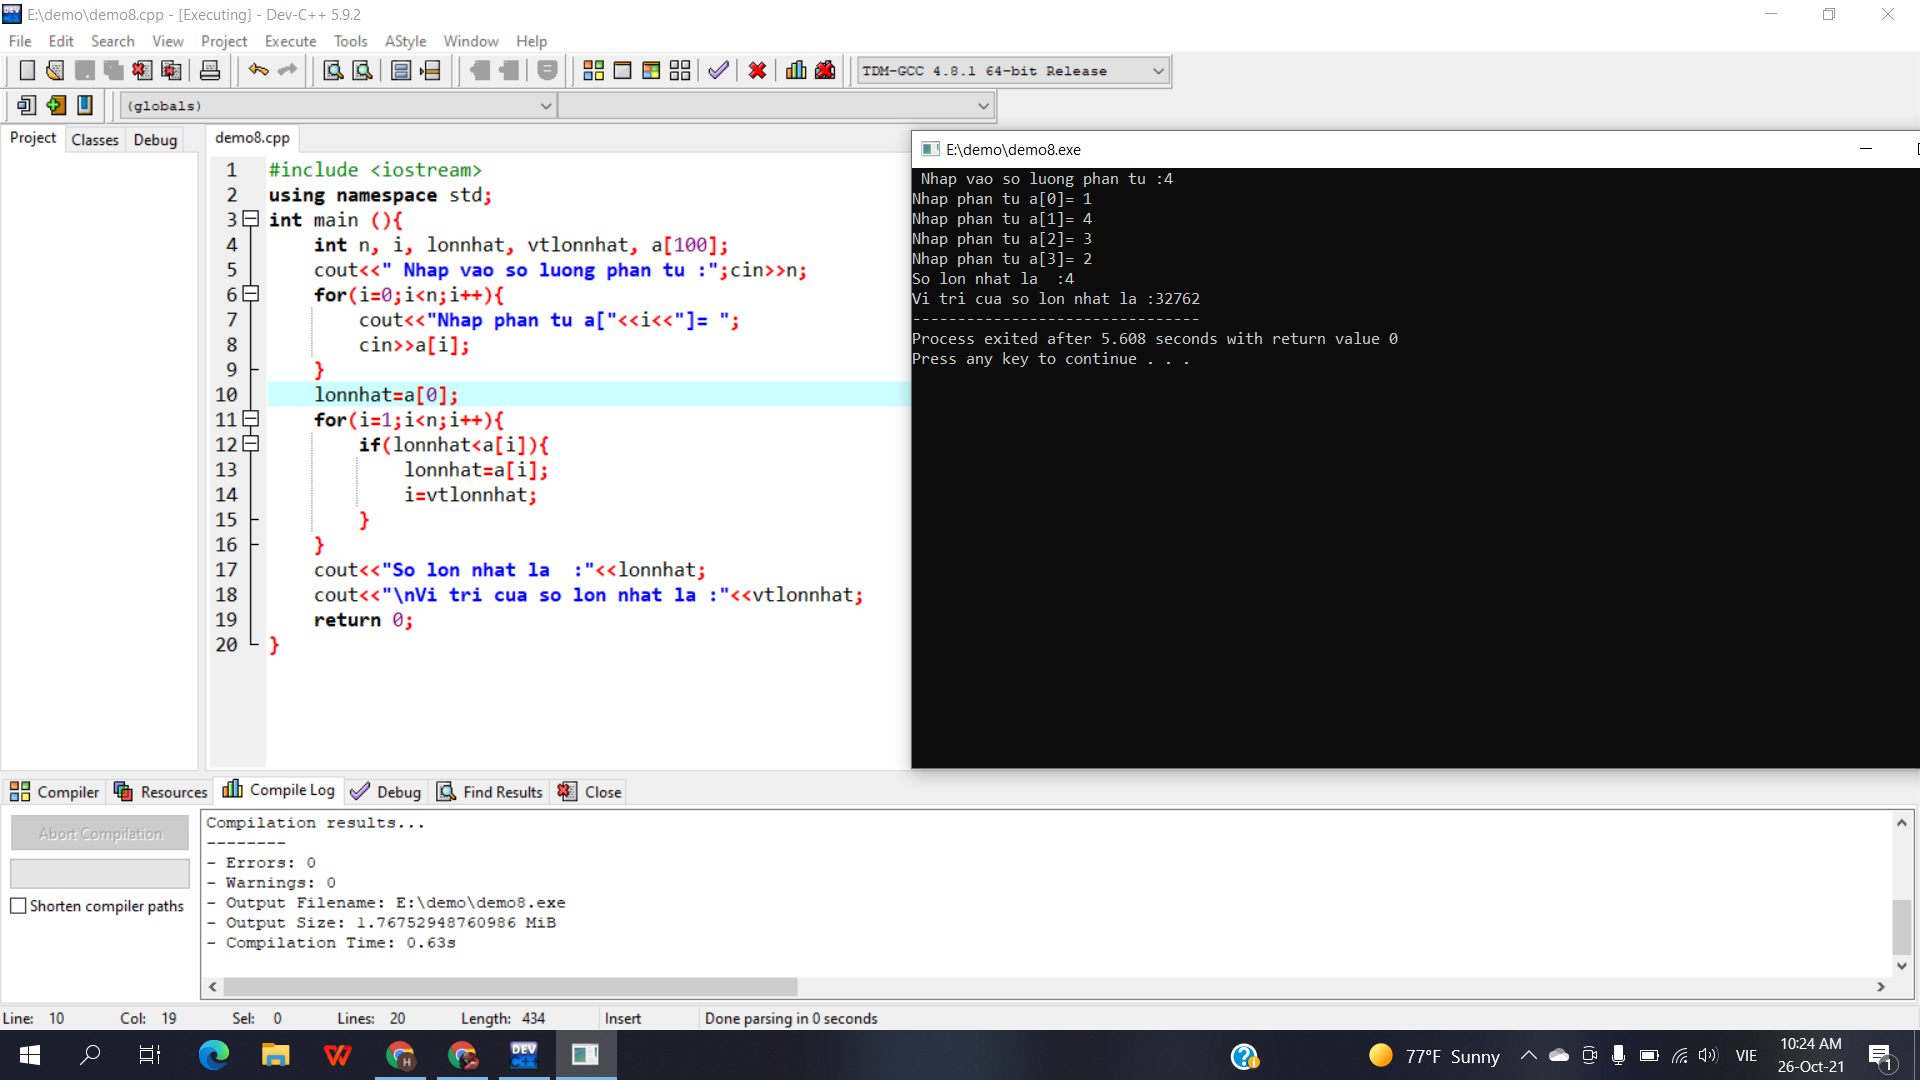Open the Search menu
The height and width of the screenshot is (1080, 1920).
[112, 41]
